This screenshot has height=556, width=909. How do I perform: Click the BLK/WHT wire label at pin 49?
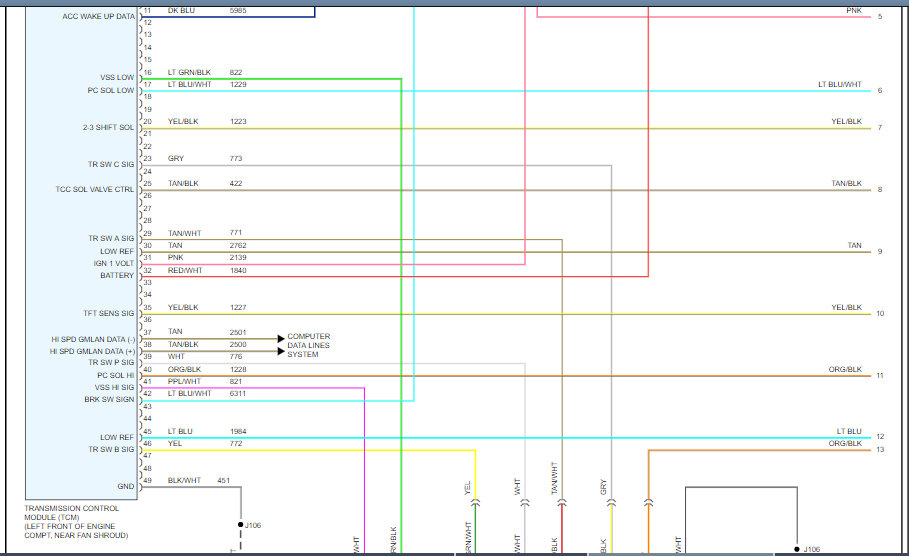(184, 481)
